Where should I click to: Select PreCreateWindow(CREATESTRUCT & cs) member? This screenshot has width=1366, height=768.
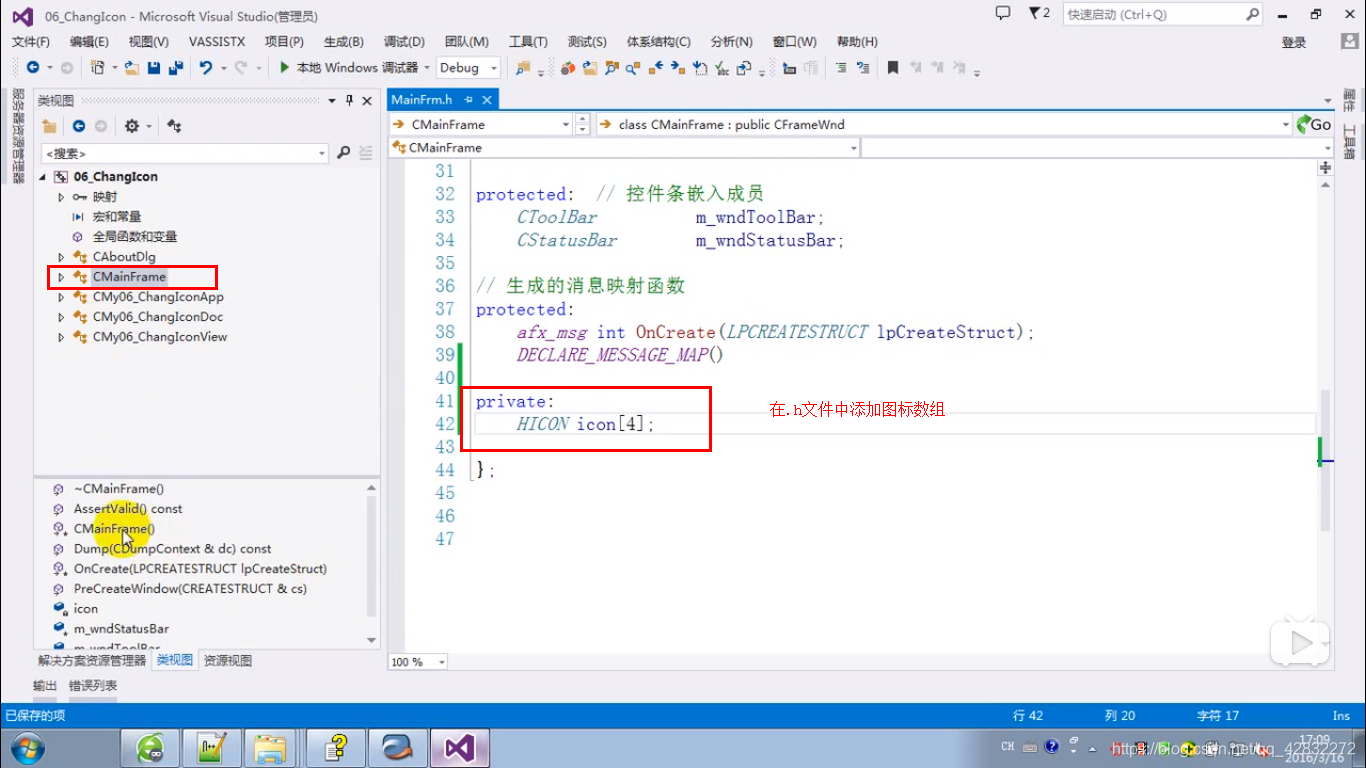click(190, 589)
